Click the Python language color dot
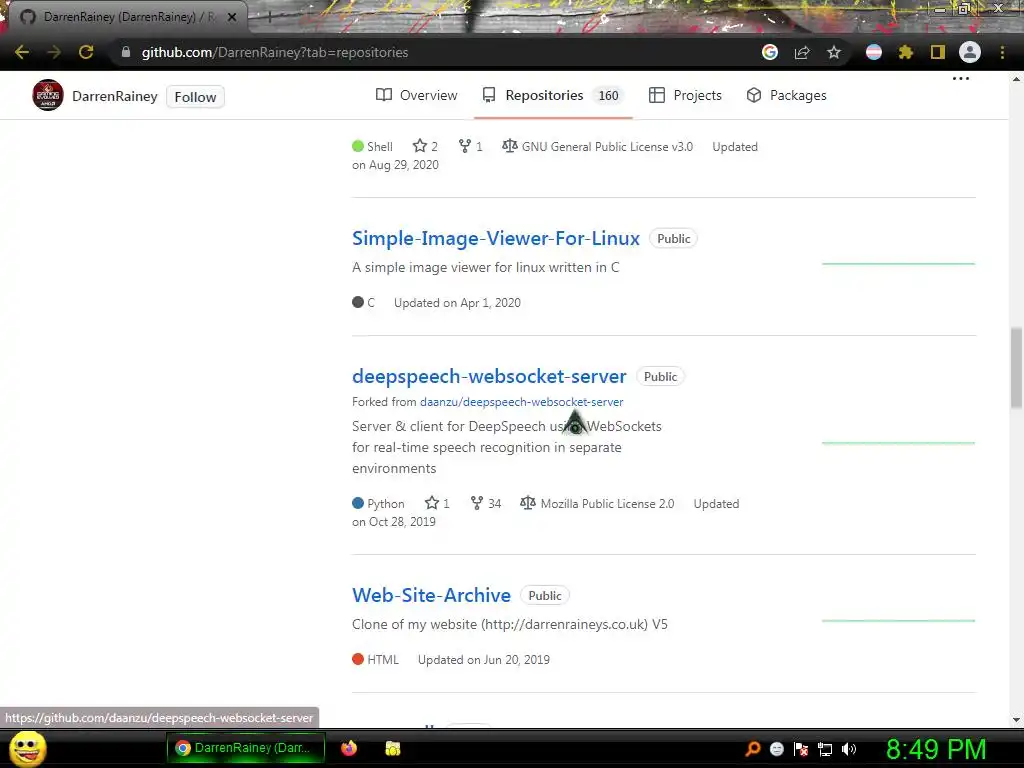Image resolution: width=1024 pixels, height=768 pixels. [x=358, y=504]
